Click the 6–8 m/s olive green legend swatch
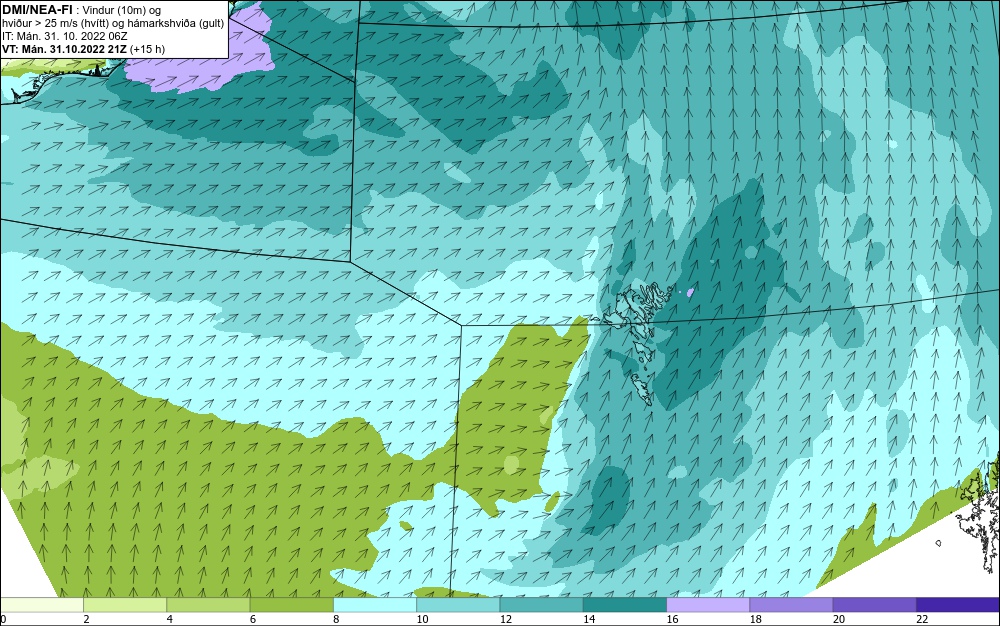1000x626 pixels. click(291, 605)
